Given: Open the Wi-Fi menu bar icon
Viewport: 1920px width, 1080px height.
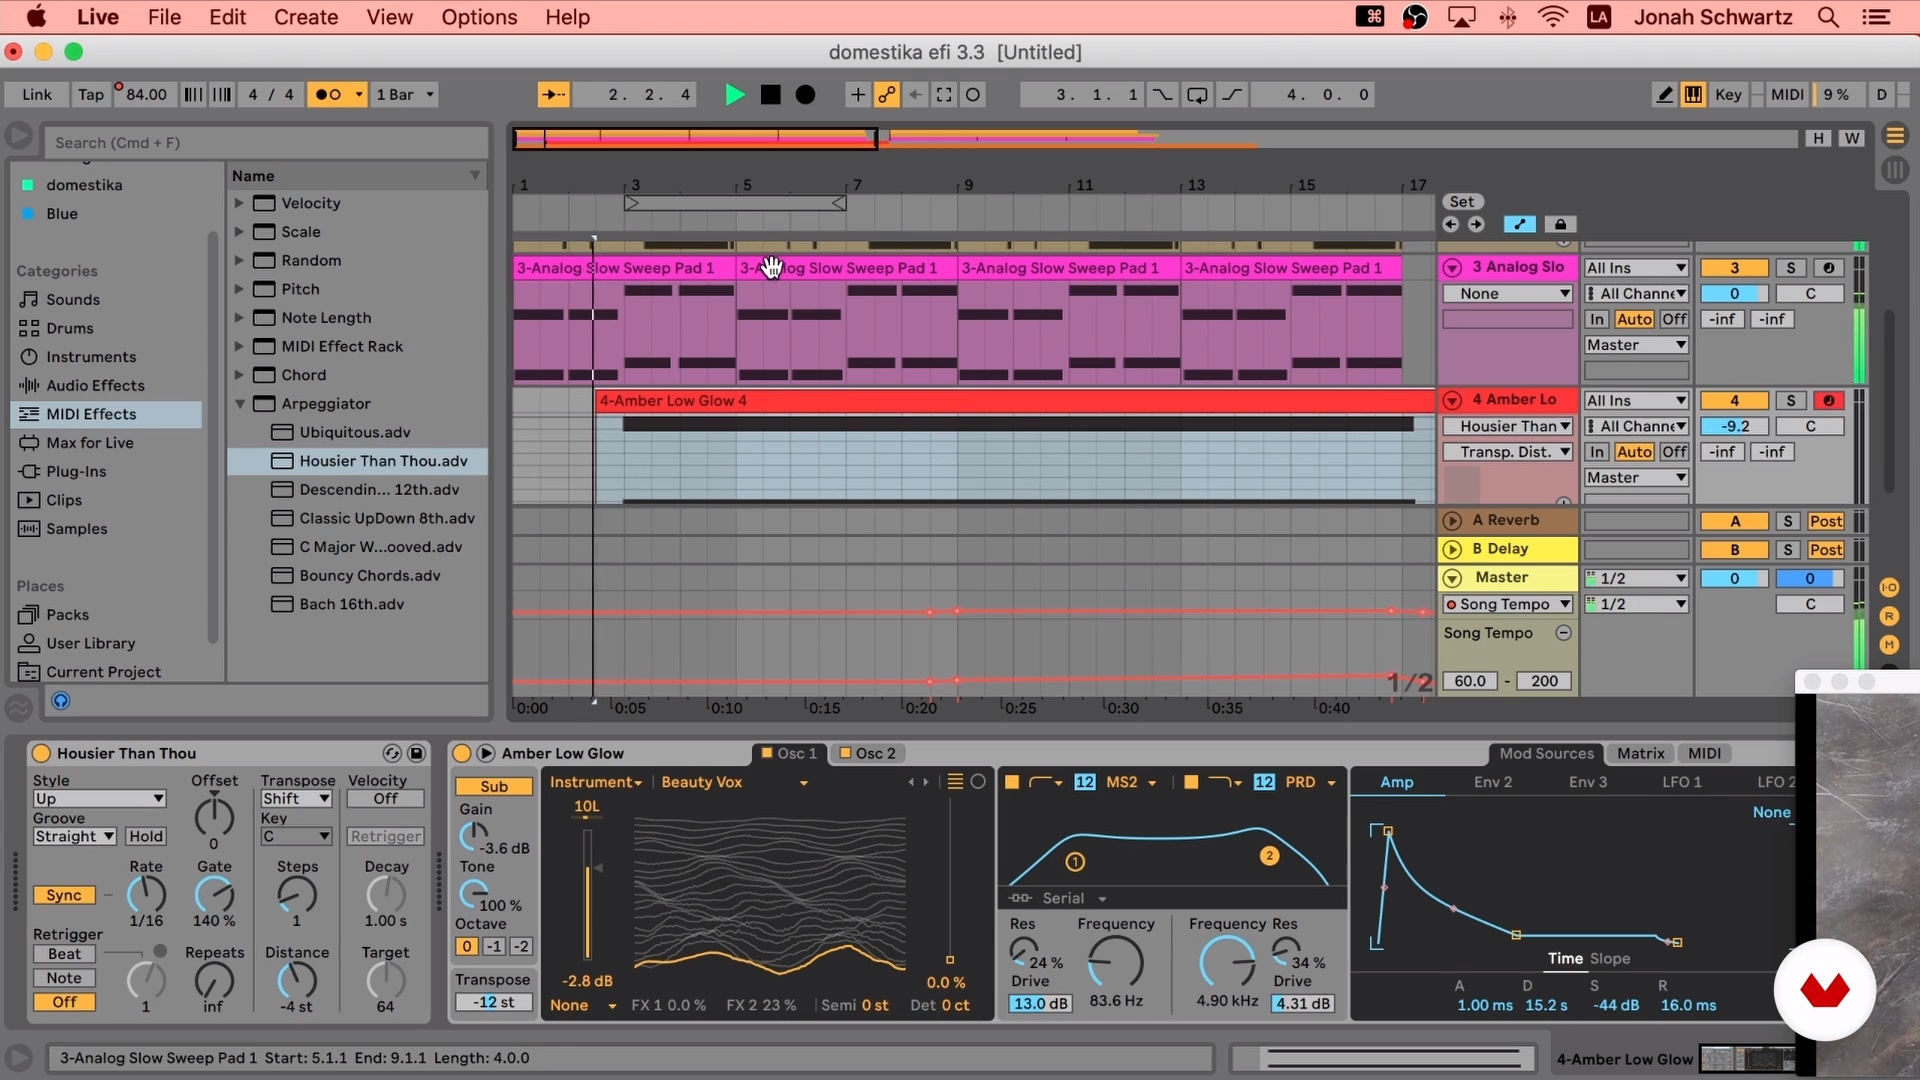Looking at the screenshot, I should 1553,17.
